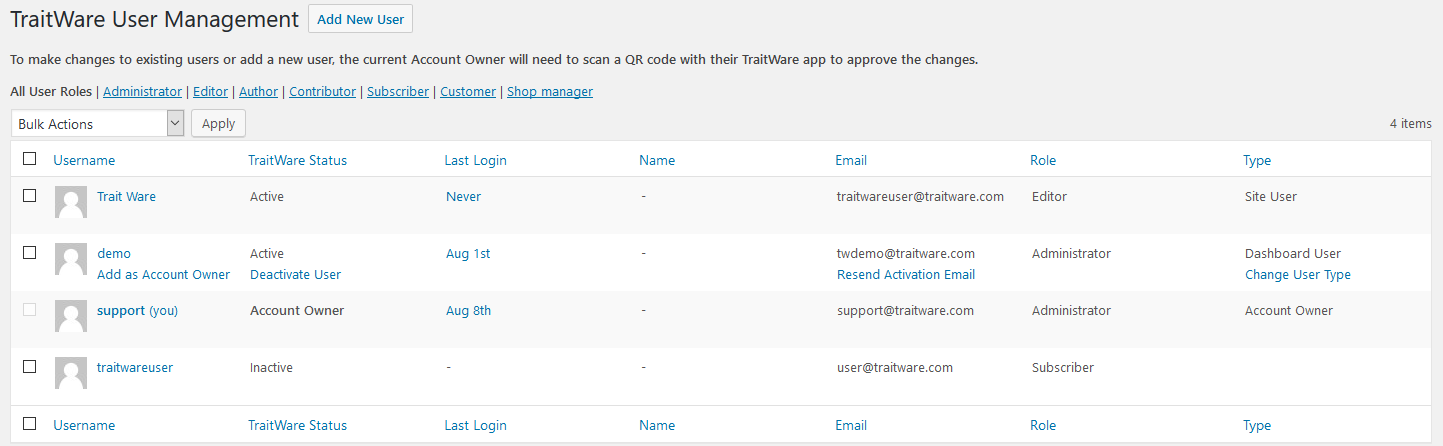Filter by Contributor role
This screenshot has height=446, width=1443.
[x=322, y=91]
